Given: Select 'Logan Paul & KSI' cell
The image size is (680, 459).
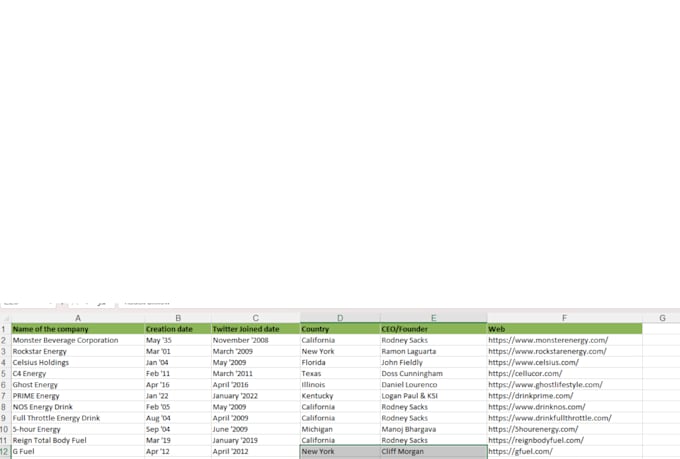Looking at the screenshot, I should coord(434,396).
